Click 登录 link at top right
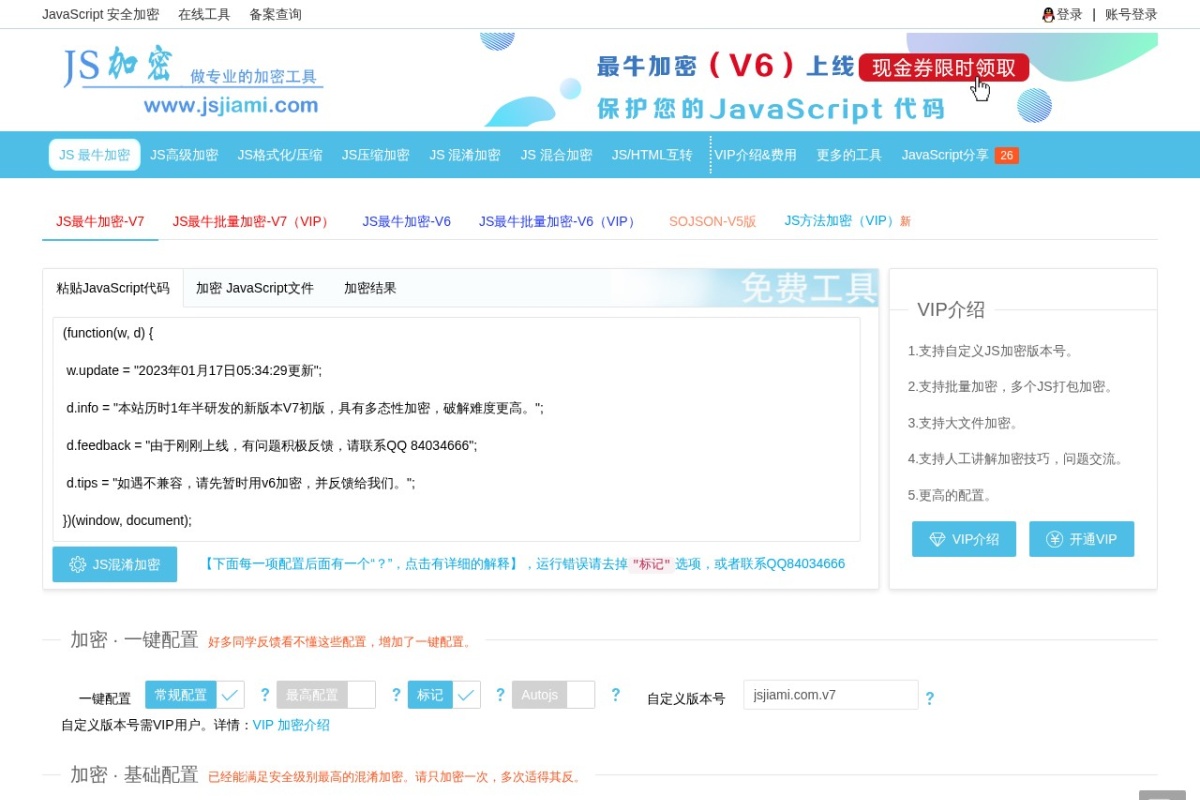This screenshot has width=1200, height=800. pyautogui.click(x=1070, y=15)
